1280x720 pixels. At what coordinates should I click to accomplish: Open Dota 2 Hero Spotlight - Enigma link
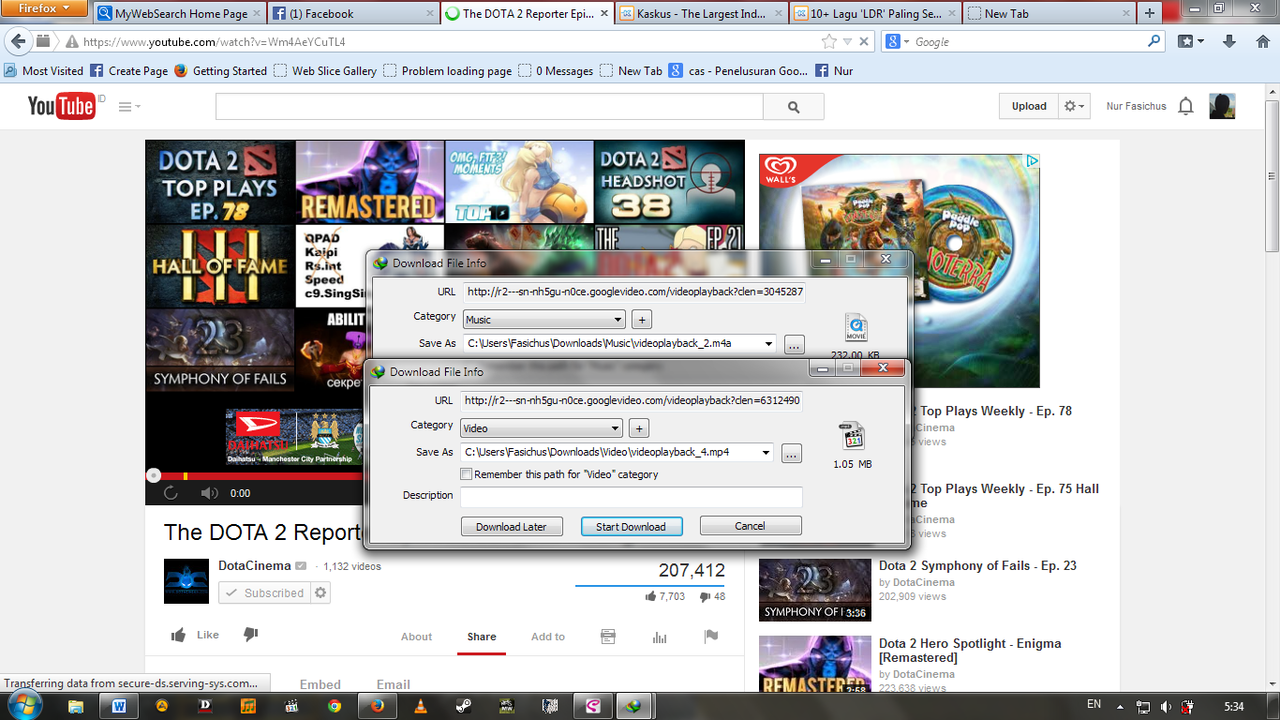click(970, 650)
